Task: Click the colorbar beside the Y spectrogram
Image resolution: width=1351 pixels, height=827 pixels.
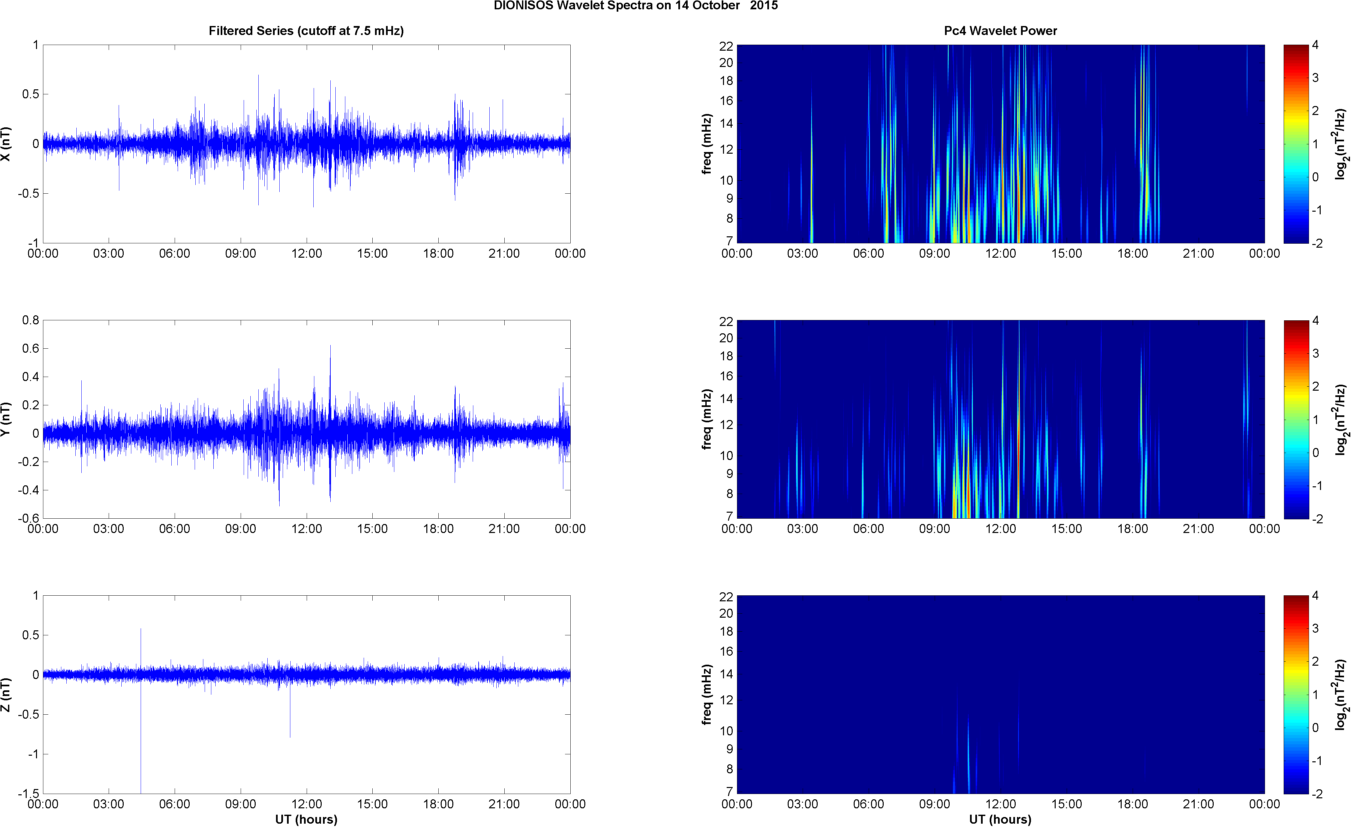Action: coord(1294,419)
